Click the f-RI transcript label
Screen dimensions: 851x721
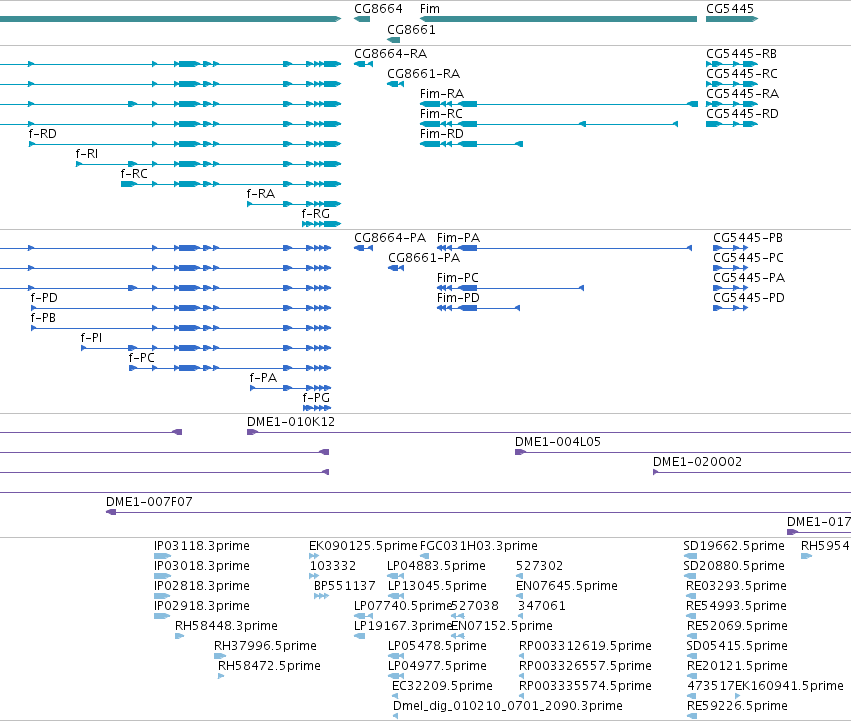(87, 154)
